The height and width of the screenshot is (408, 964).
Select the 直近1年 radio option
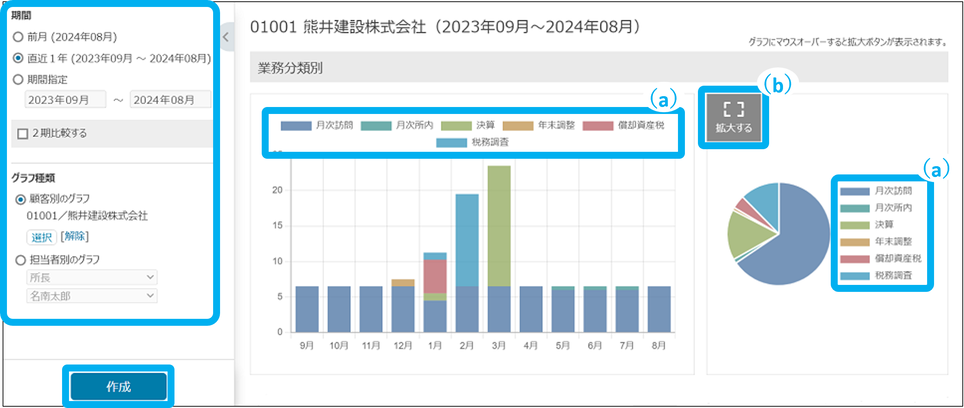point(18,58)
